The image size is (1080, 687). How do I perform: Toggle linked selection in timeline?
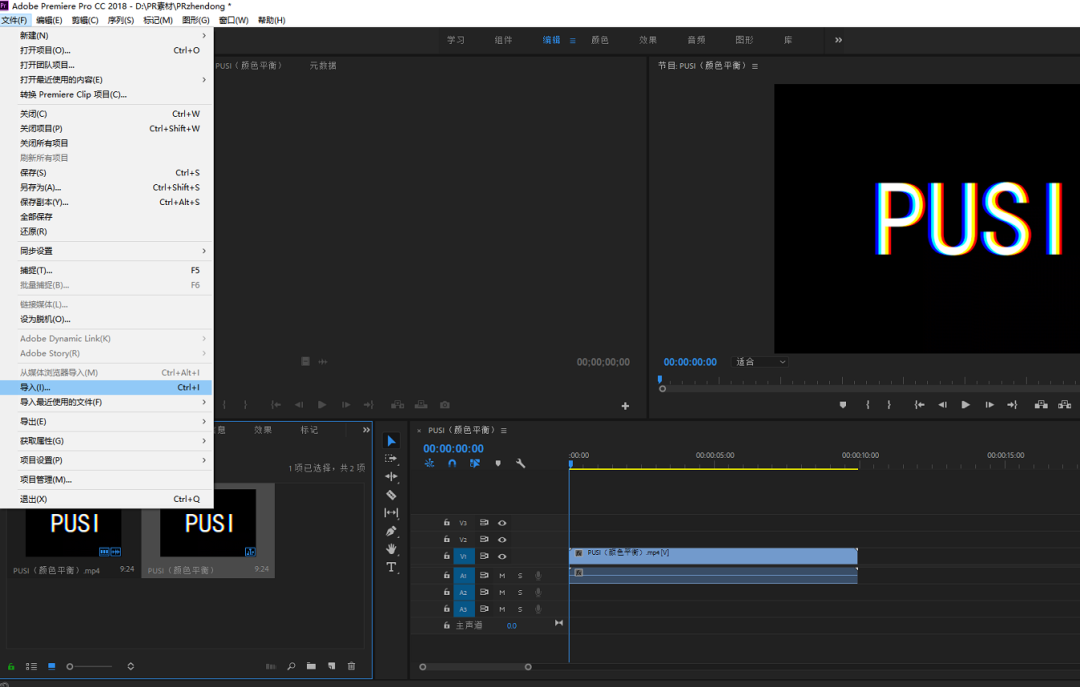475,464
